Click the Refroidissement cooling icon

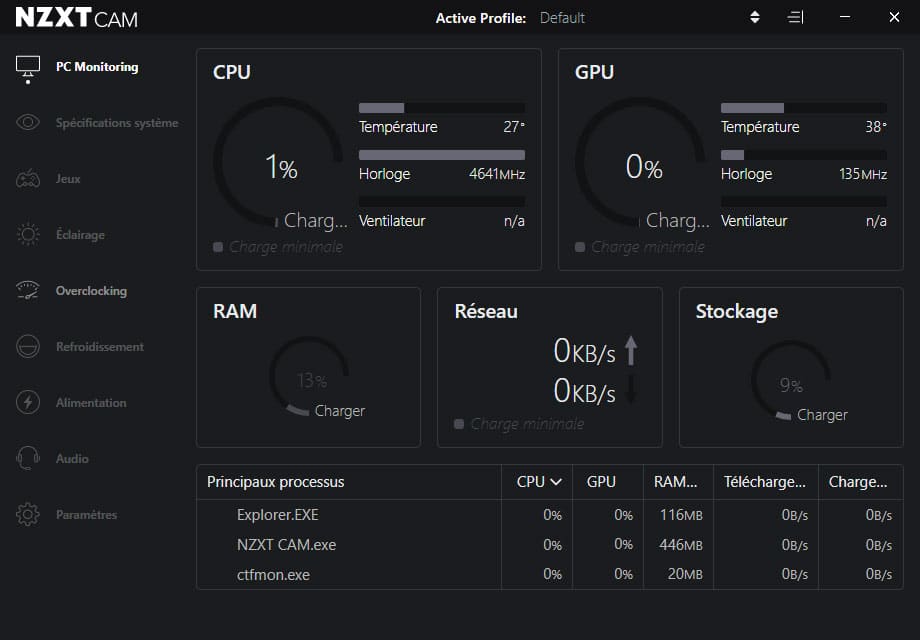pyautogui.click(x=28, y=347)
